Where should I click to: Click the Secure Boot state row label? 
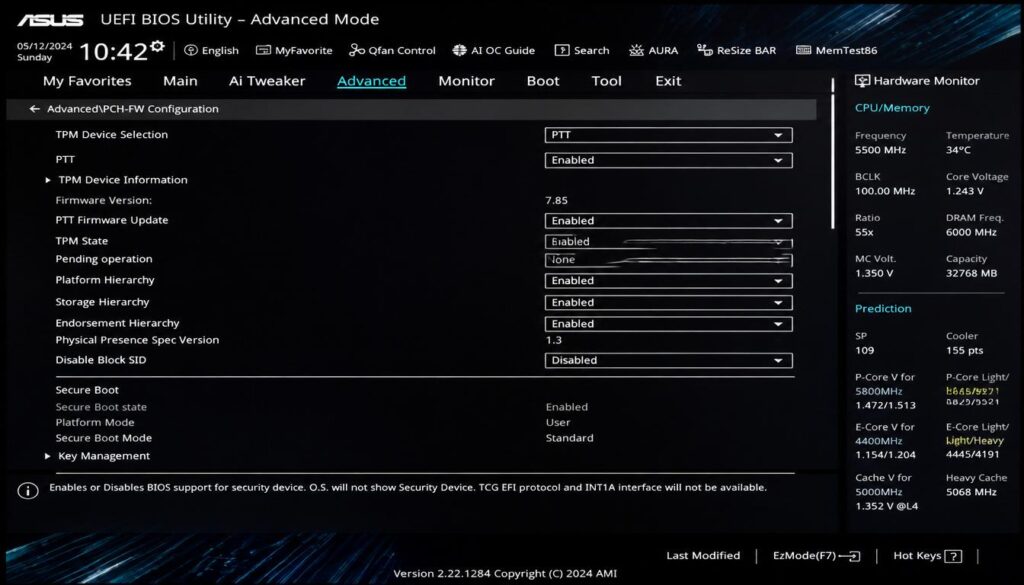pos(101,407)
